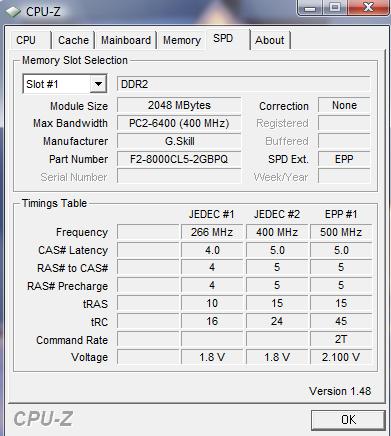Click the JEDEC #2 column header
The height and width of the screenshot is (436, 391).
pos(277,214)
